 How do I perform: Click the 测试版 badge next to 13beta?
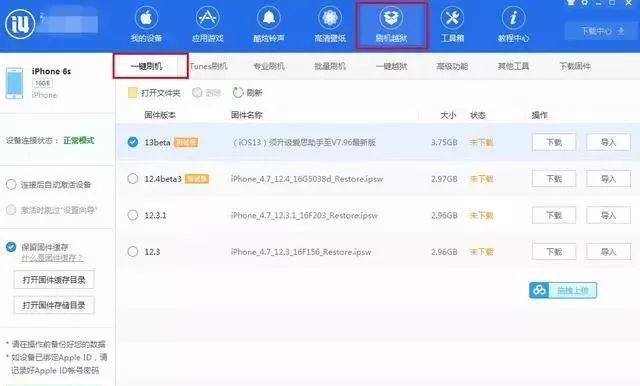point(186,142)
